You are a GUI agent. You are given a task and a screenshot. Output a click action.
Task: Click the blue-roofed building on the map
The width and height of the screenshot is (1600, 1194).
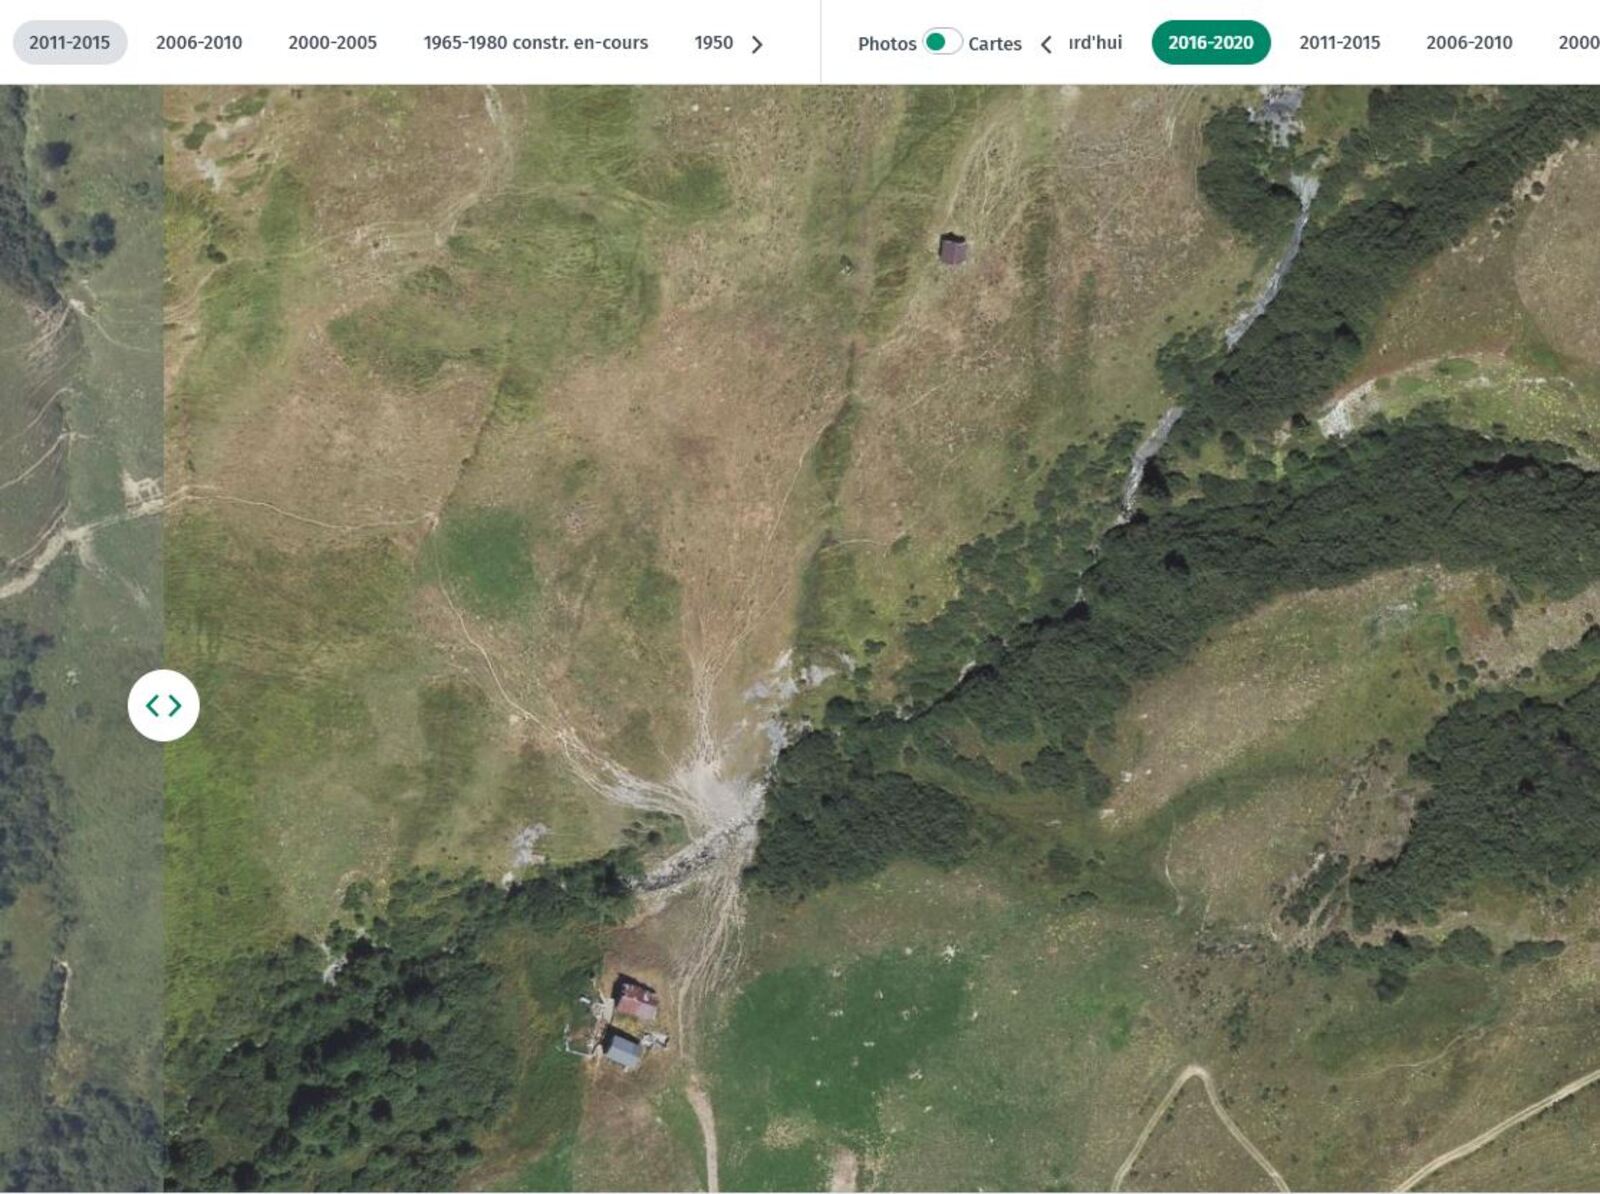[x=623, y=1050]
